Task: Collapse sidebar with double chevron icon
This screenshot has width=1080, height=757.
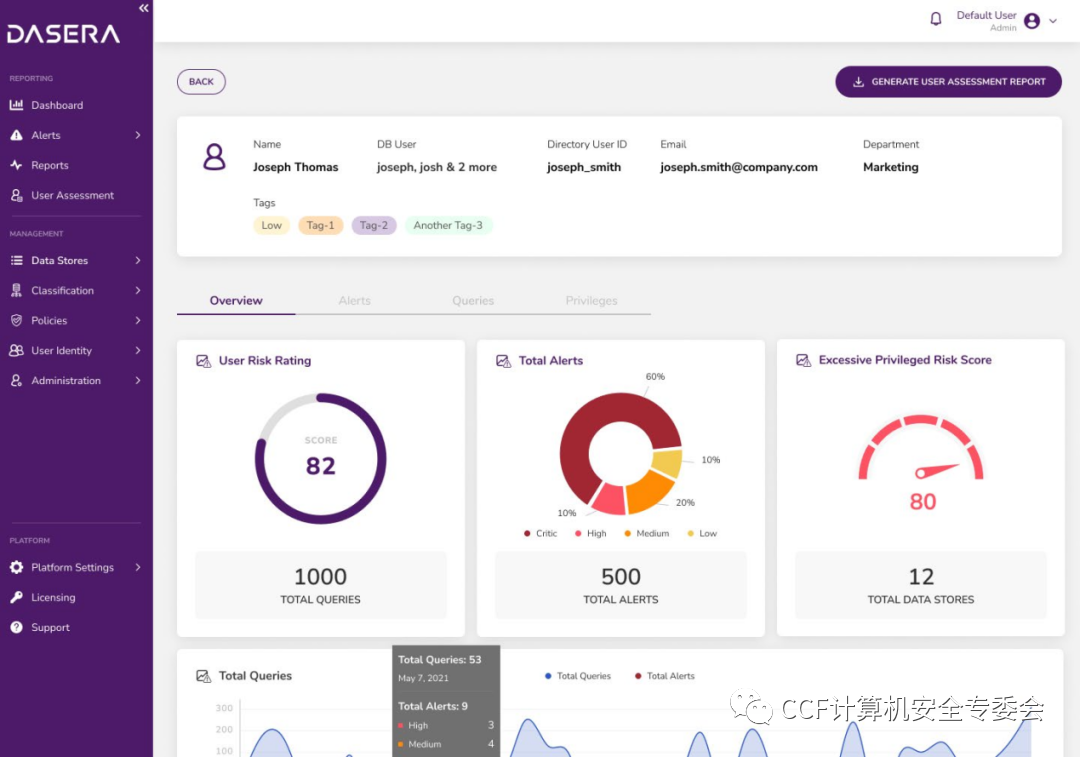Action: click(x=143, y=8)
